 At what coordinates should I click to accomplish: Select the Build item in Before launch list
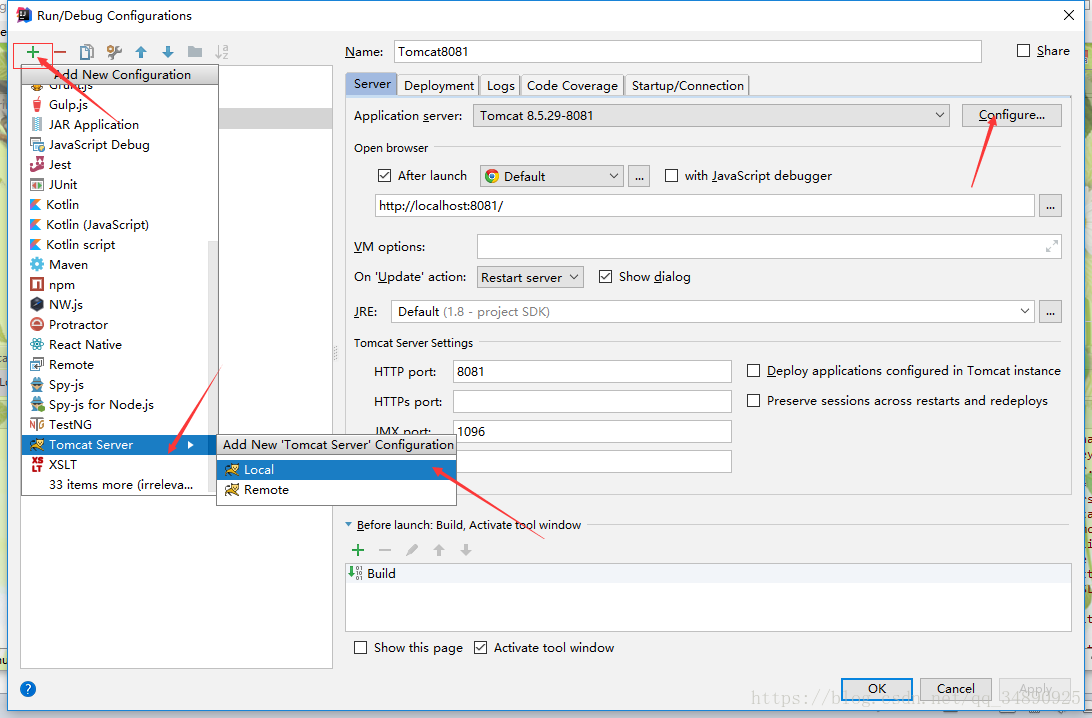click(x=708, y=574)
